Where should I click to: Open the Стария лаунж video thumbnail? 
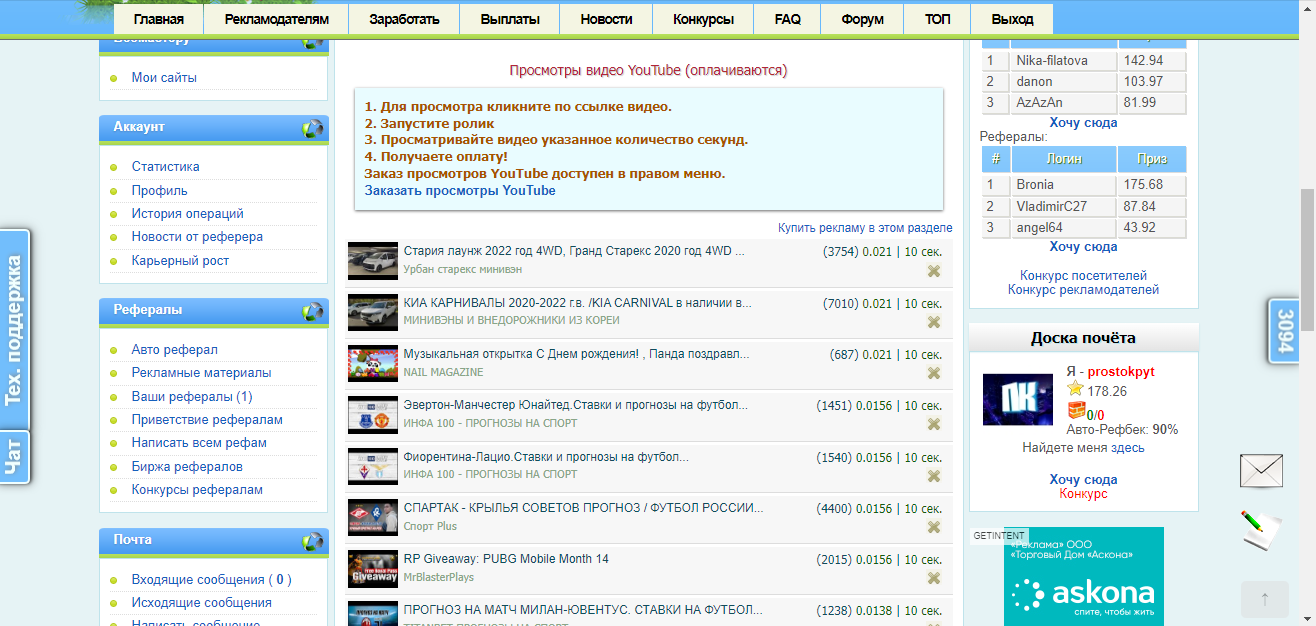(x=373, y=261)
